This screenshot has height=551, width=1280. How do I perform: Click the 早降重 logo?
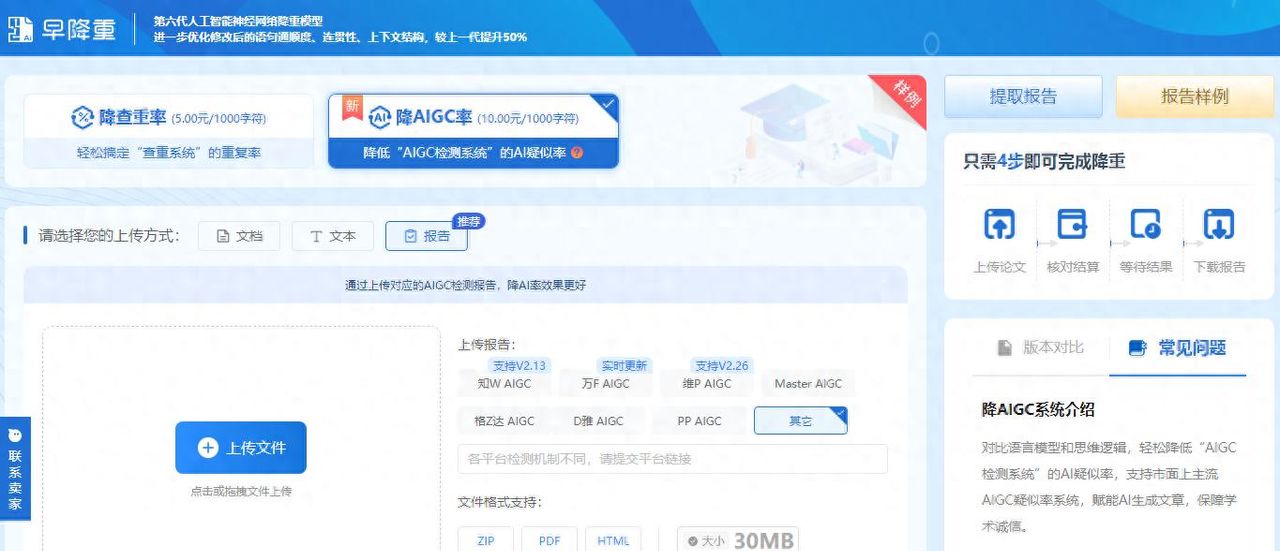point(62,30)
